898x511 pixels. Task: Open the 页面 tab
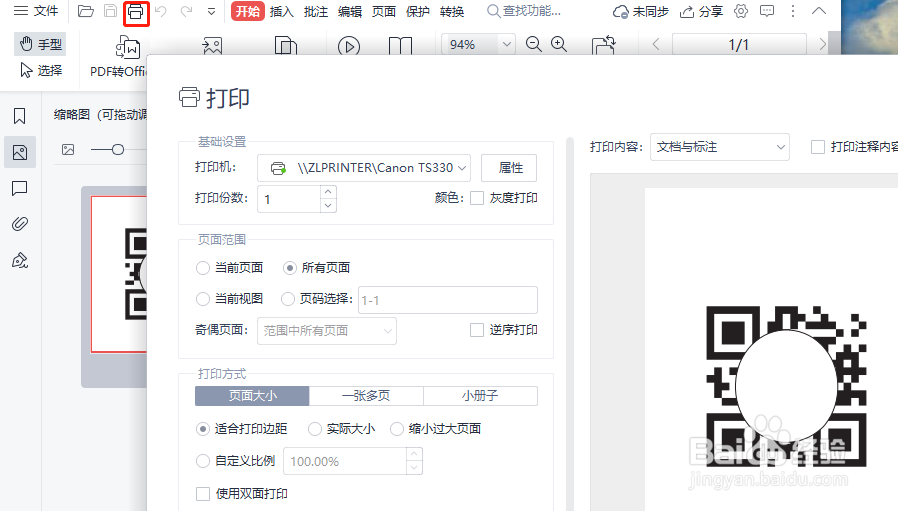pyautogui.click(x=384, y=11)
